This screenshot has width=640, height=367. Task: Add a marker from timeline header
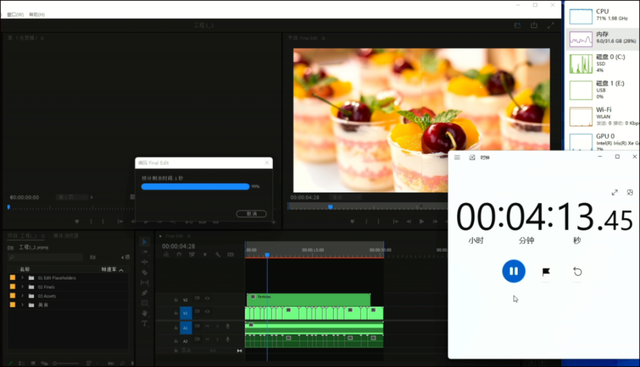click(205, 254)
